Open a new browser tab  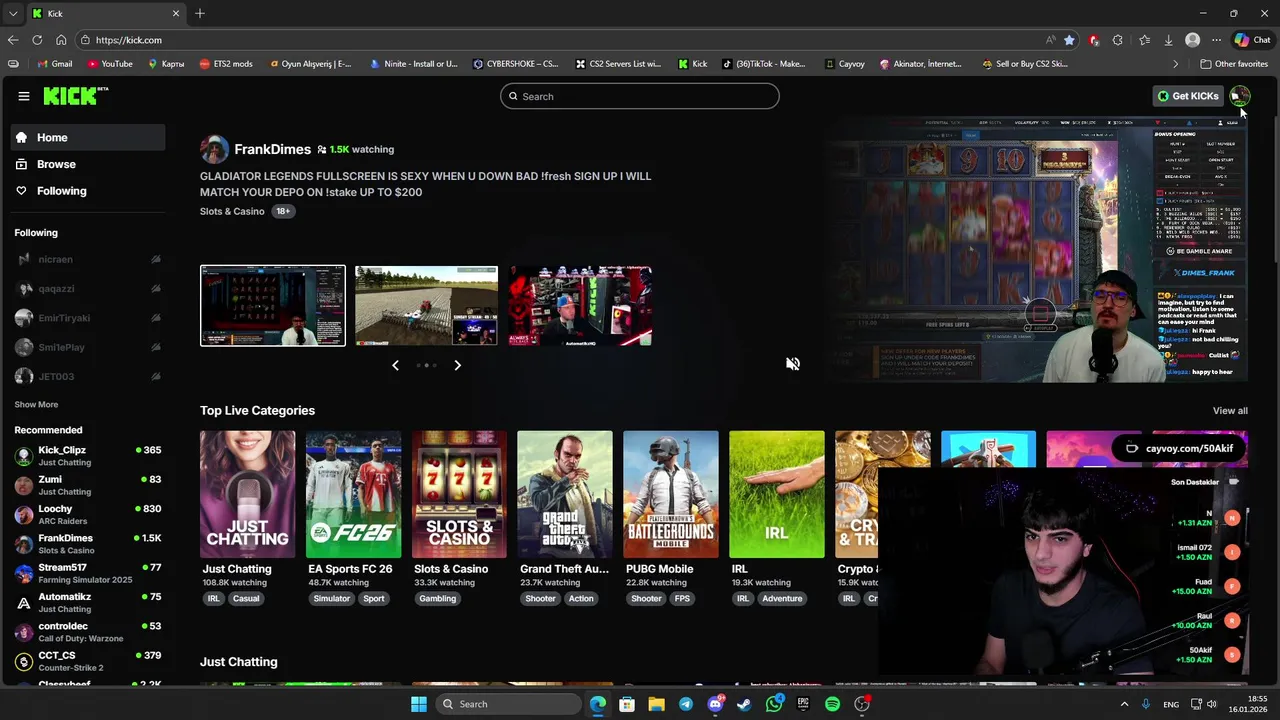[200, 13]
